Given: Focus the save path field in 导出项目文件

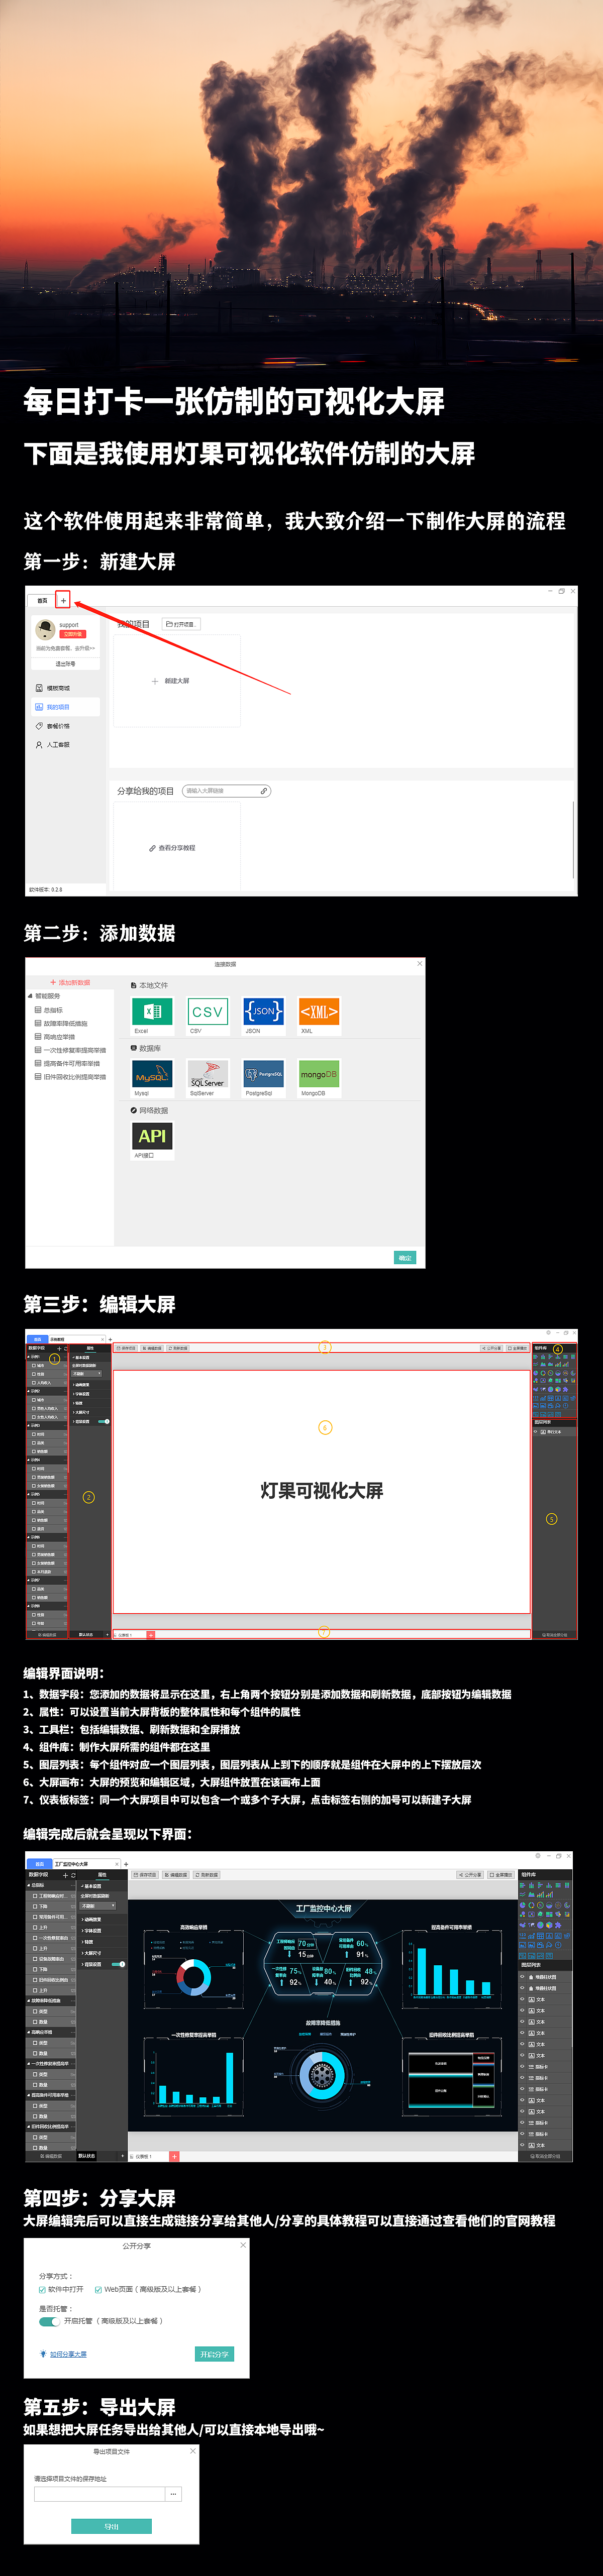Looking at the screenshot, I should (x=99, y=2494).
